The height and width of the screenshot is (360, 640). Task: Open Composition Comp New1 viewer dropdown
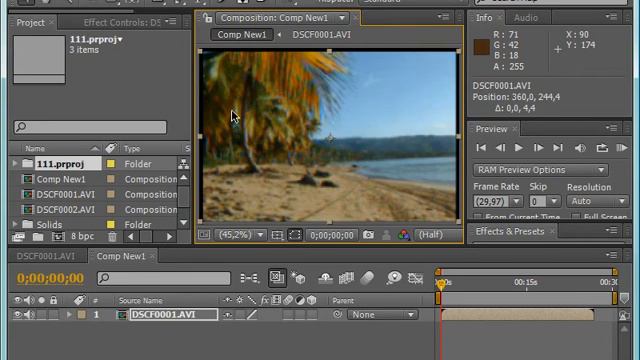point(282,18)
